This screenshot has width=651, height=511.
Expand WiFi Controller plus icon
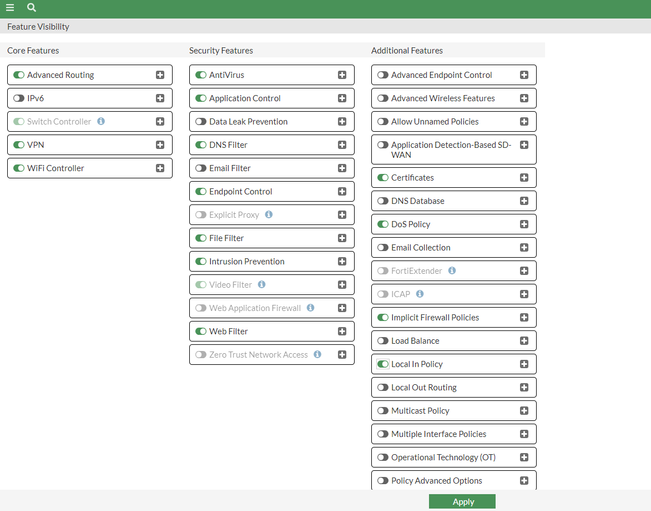click(x=160, y=168)
